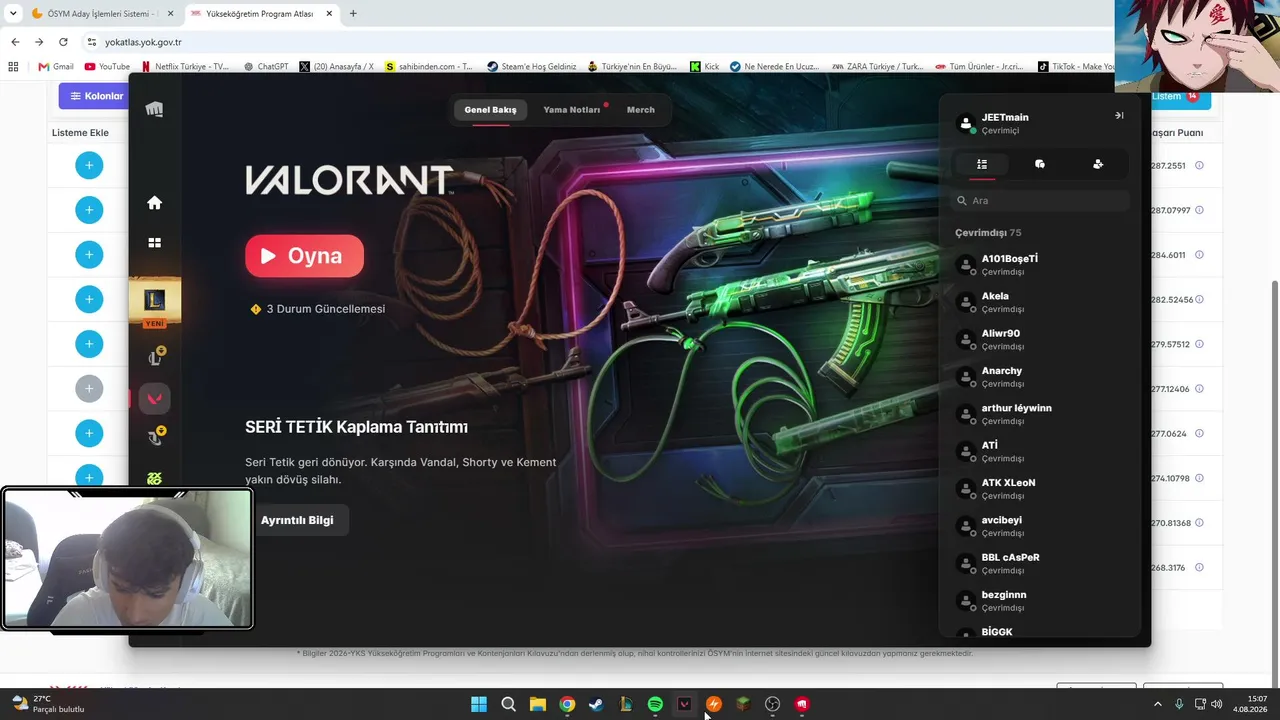Viewport: 1280px width, 720px height.
Task: Open the Windows Start menu
Action: coord(479,704)
